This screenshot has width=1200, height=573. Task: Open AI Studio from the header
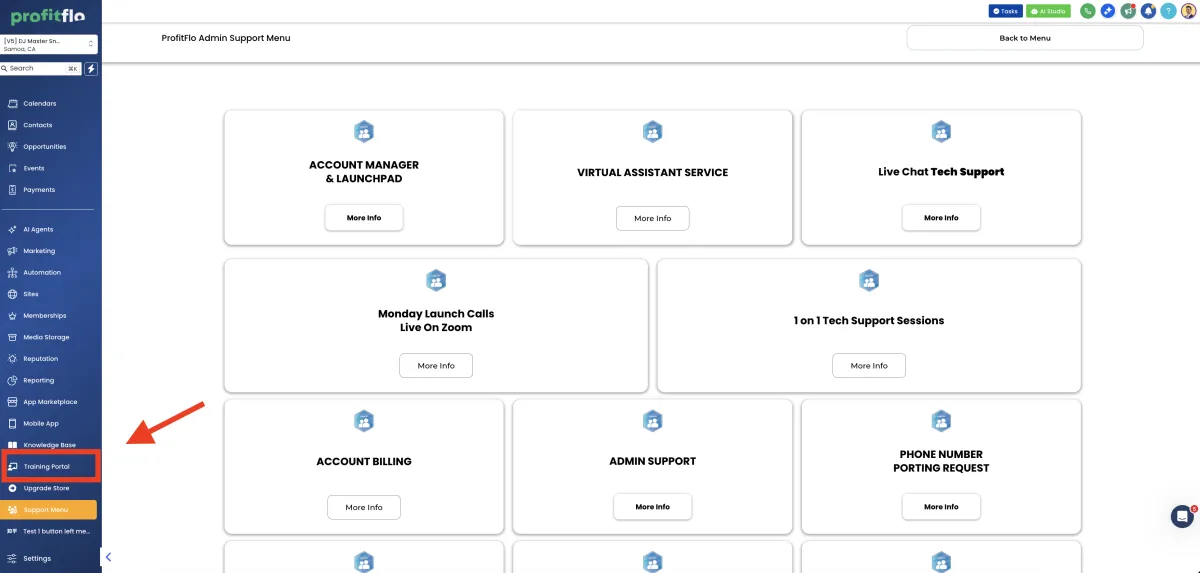(1048, 11)
